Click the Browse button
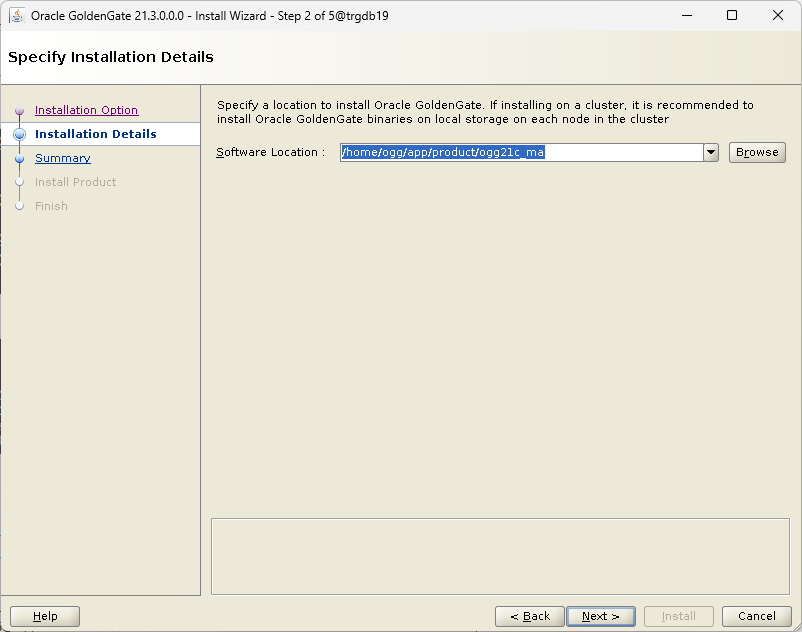The width and height of the screenshot is (802, 632). click(x=757, y=152)
